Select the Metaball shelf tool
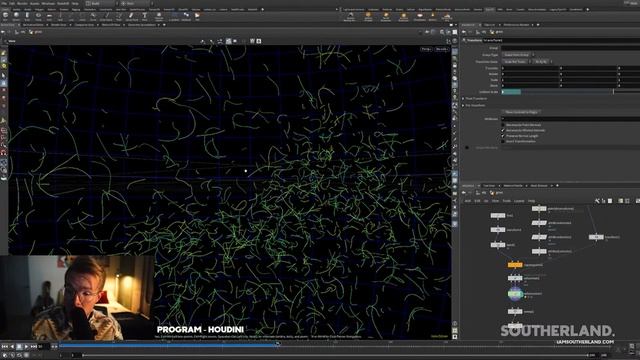 186,16
